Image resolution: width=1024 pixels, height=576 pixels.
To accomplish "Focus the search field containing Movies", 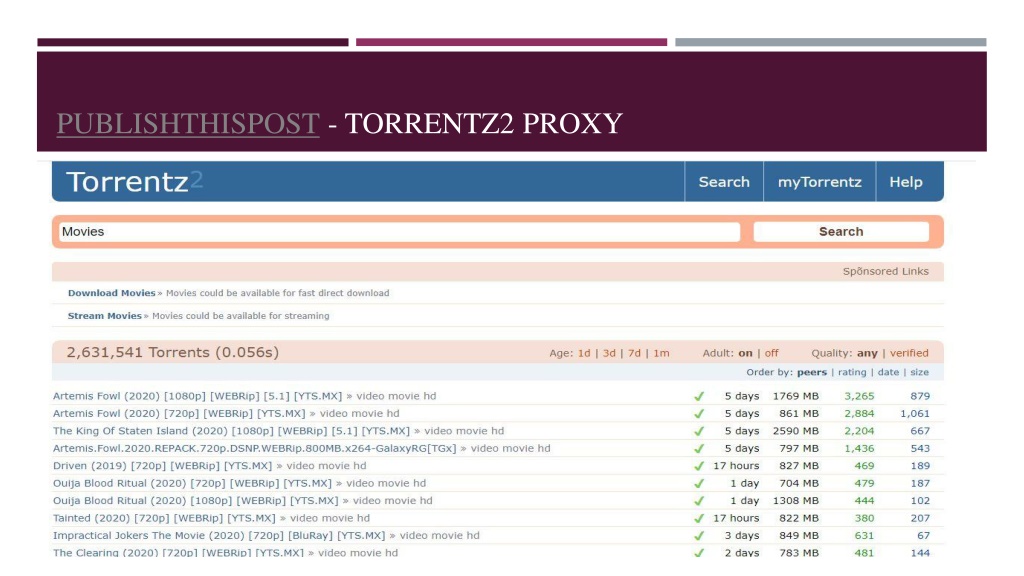I will click(x=400, y=232).
